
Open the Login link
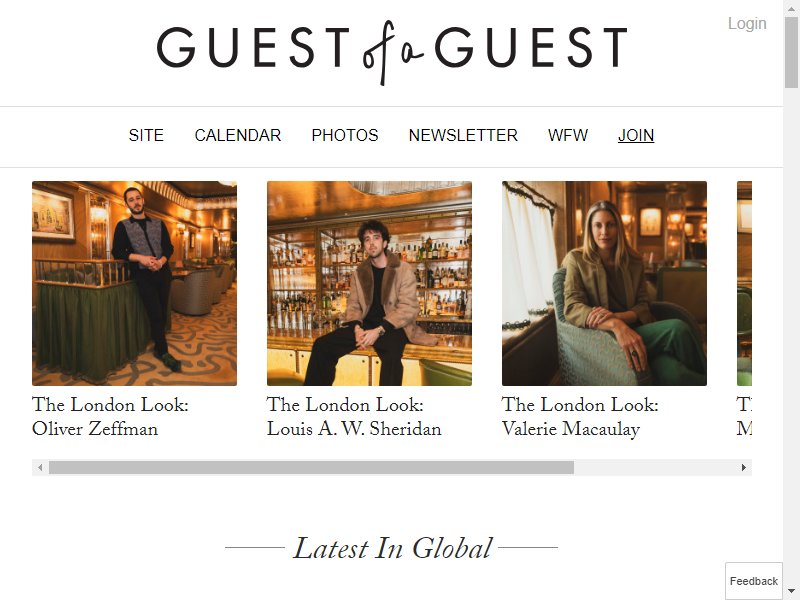747,23
